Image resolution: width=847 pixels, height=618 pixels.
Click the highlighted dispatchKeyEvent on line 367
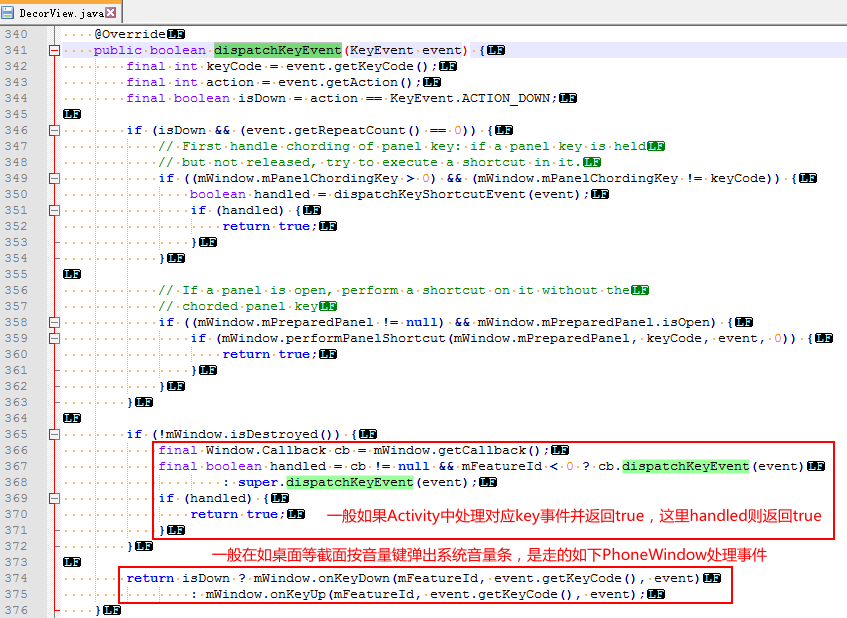tap(685, 466)
